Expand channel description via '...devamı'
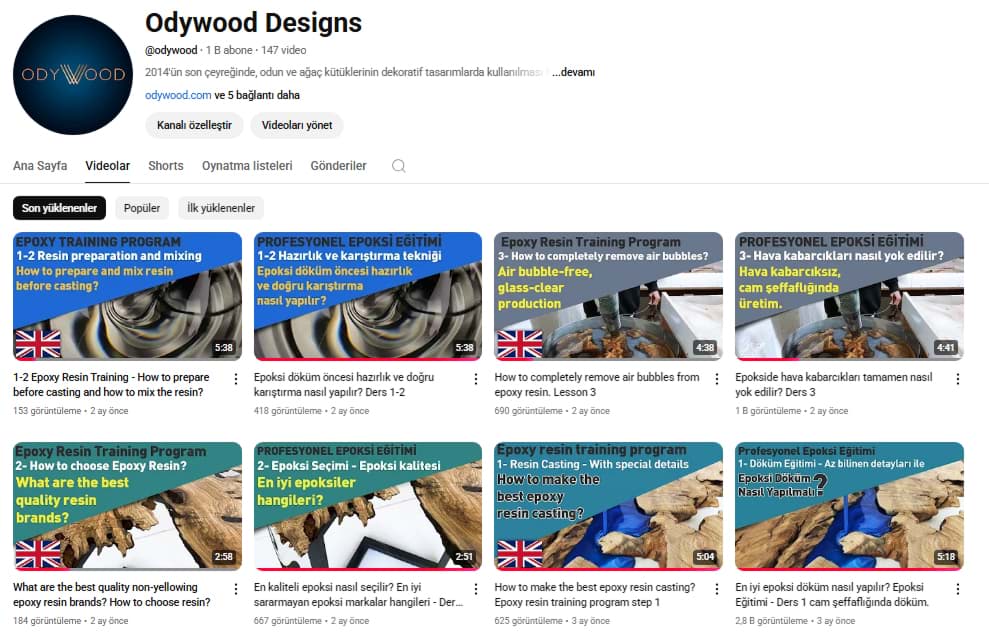989x635 pixels. click(573, 72)
